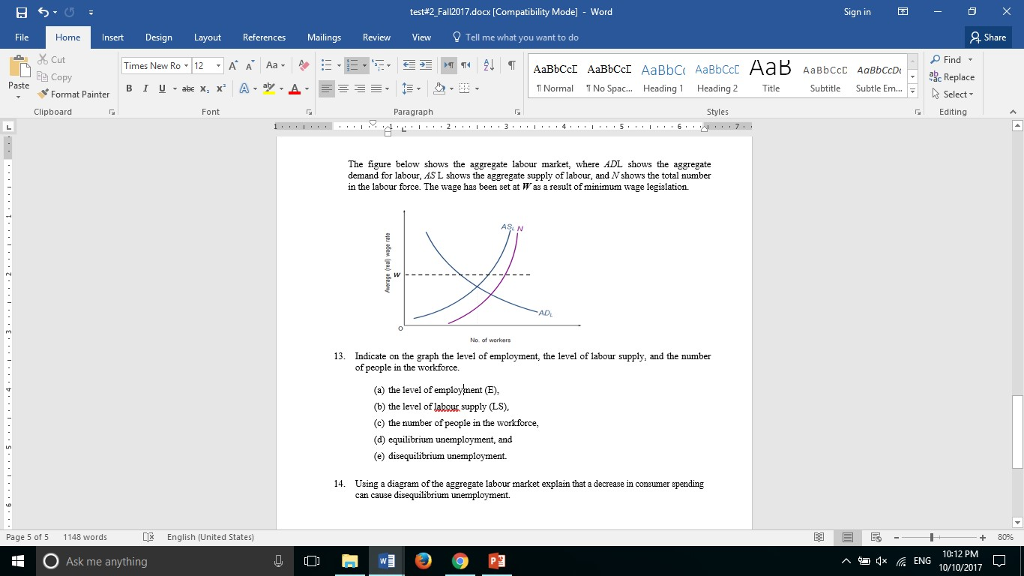The image size is (1024, 576).
Task: Toggle show paragraph marks (pilcrow)
Action: tap(512, 66)
